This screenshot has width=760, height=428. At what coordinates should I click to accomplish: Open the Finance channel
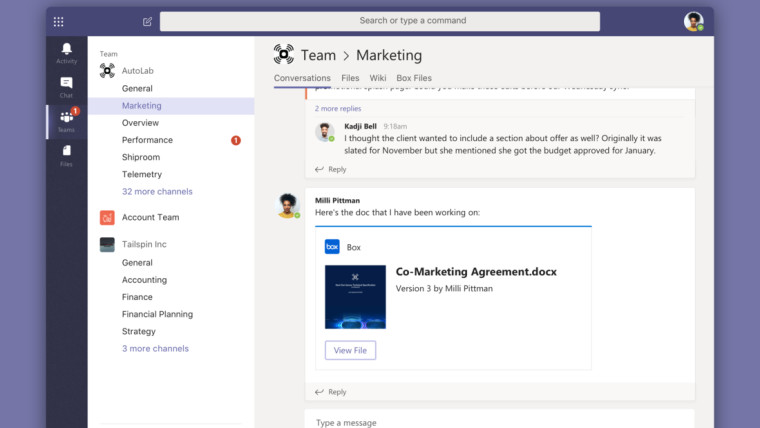(x=137, y=297)
